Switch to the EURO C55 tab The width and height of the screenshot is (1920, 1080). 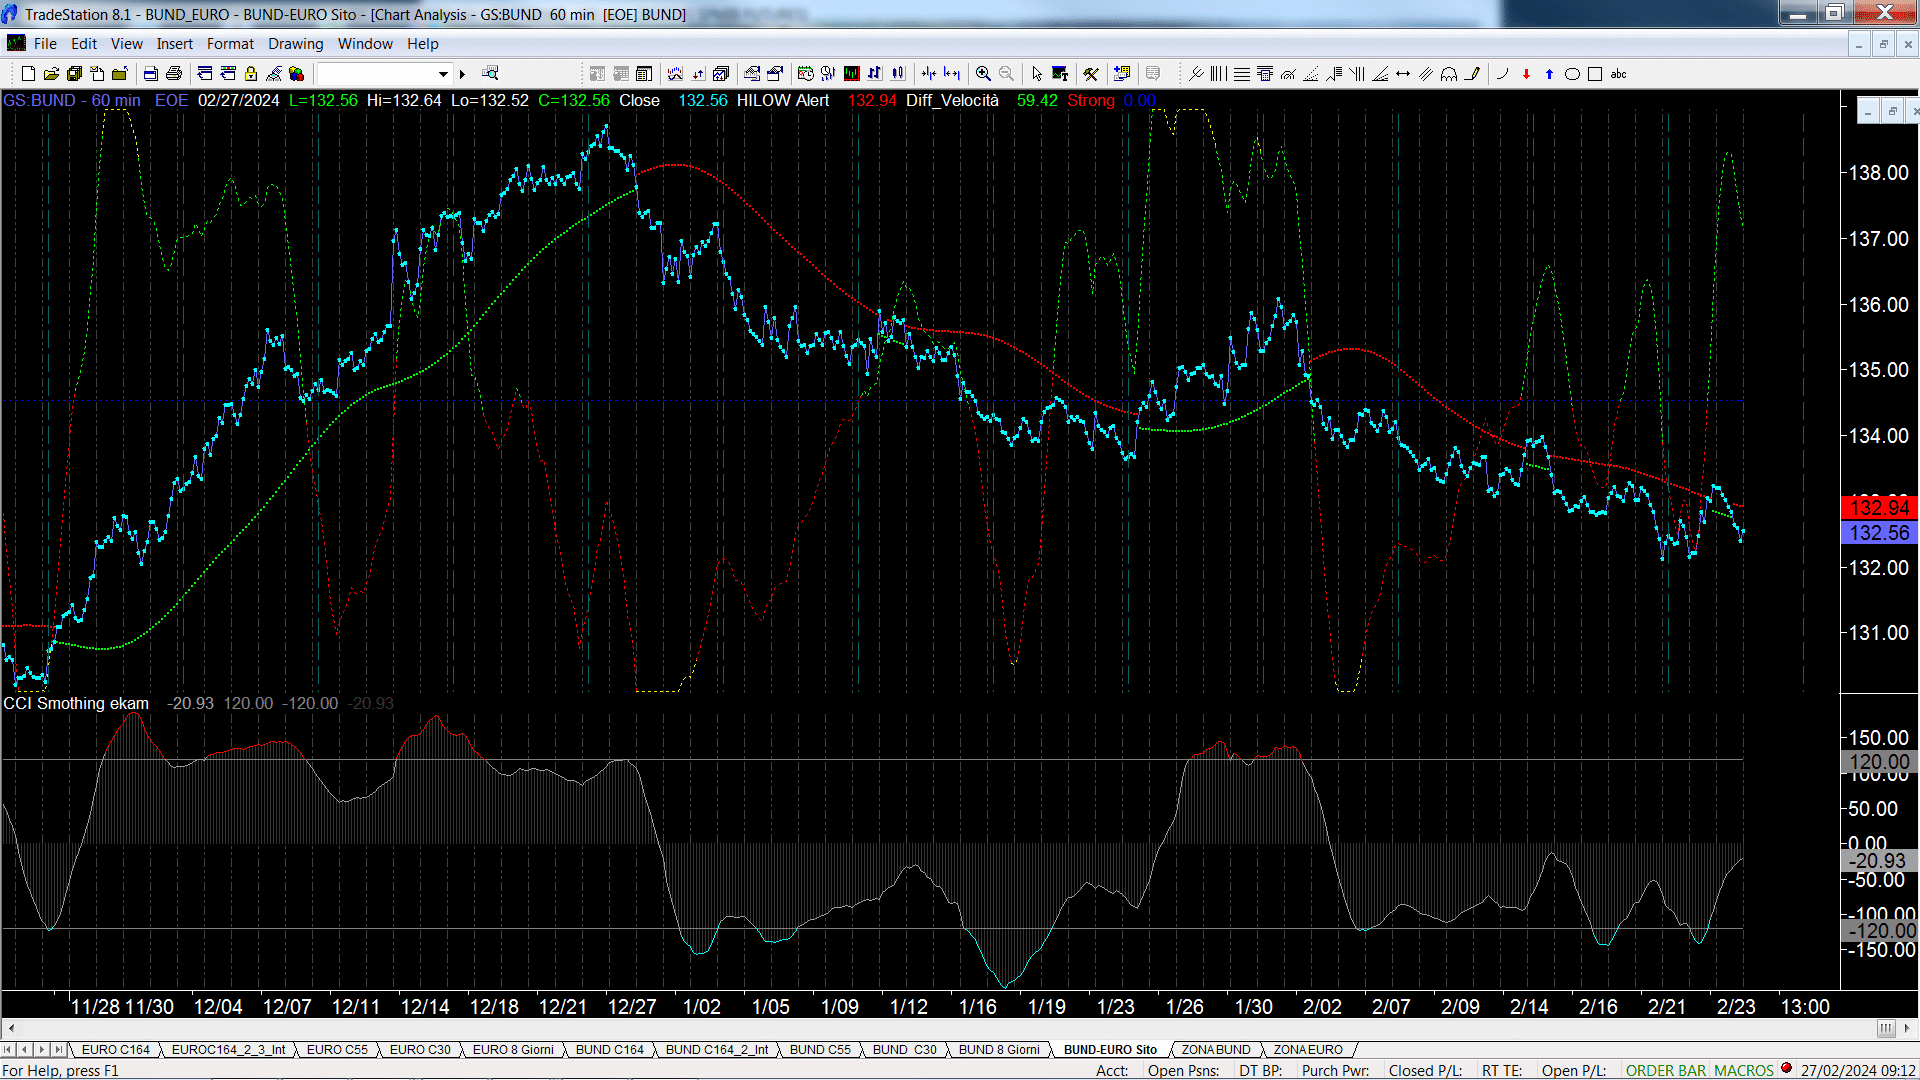point(337,1050)
